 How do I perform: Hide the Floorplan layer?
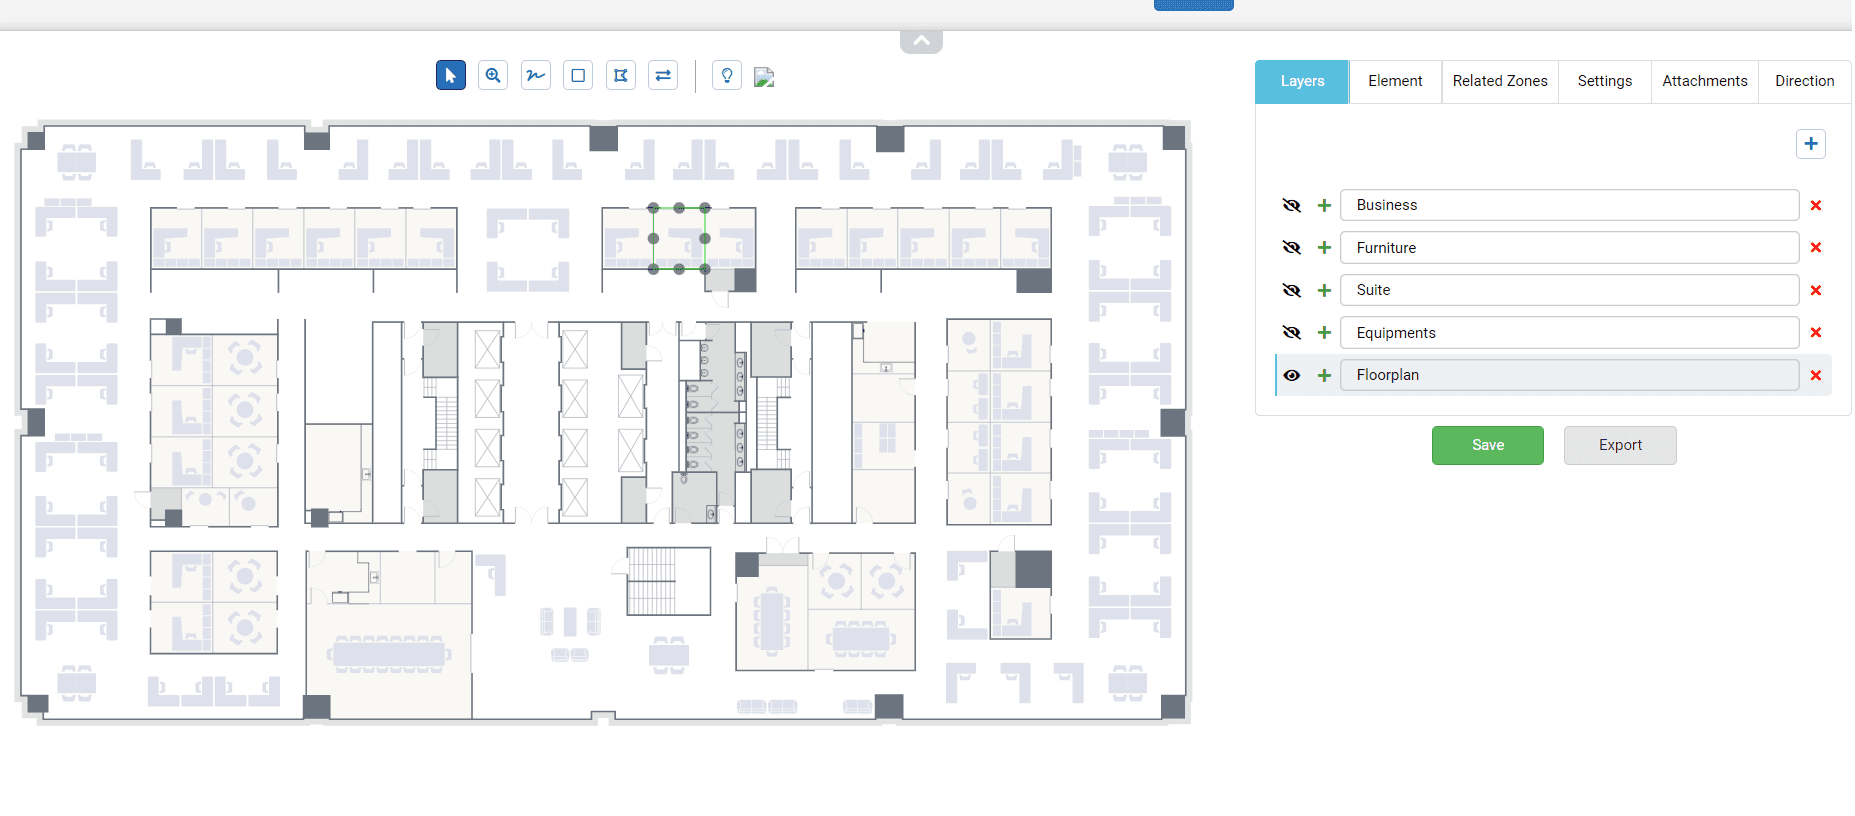1292,375
